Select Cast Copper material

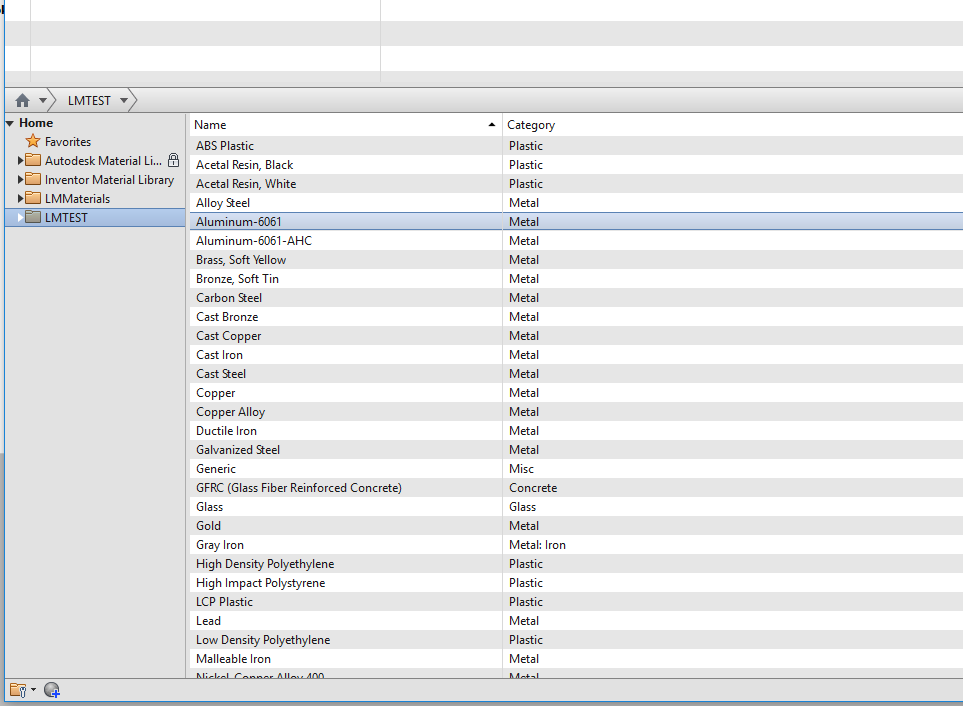coord(228,336)
